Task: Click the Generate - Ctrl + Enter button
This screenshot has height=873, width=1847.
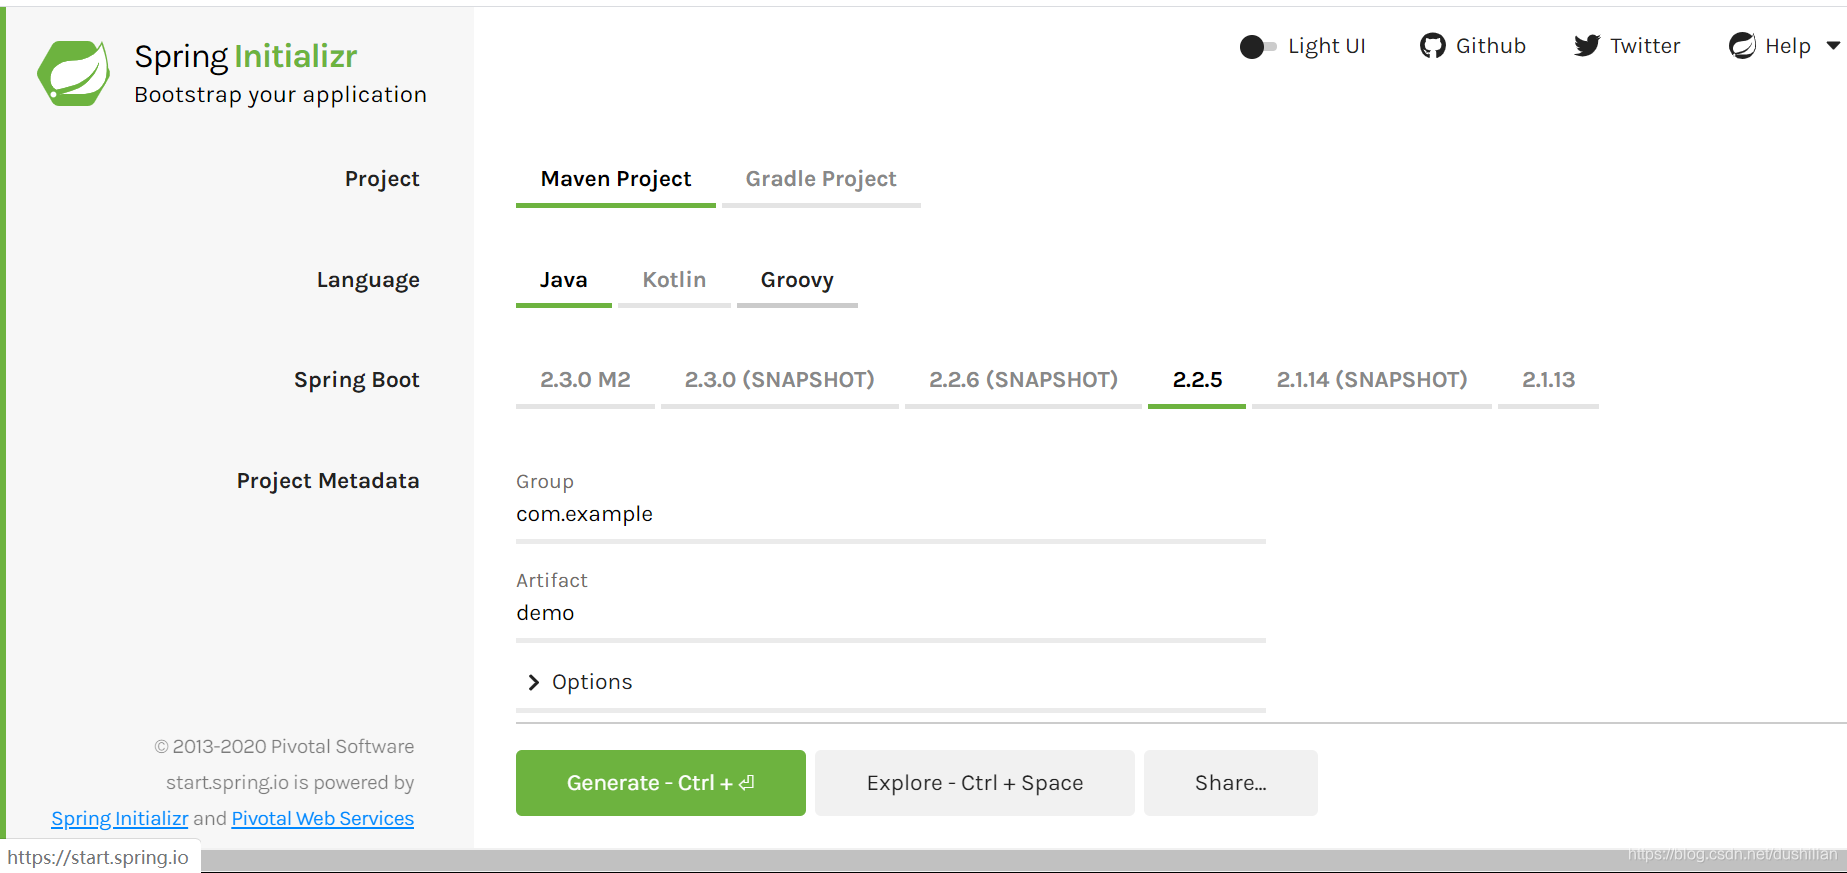Action: [x=661, y=783]
